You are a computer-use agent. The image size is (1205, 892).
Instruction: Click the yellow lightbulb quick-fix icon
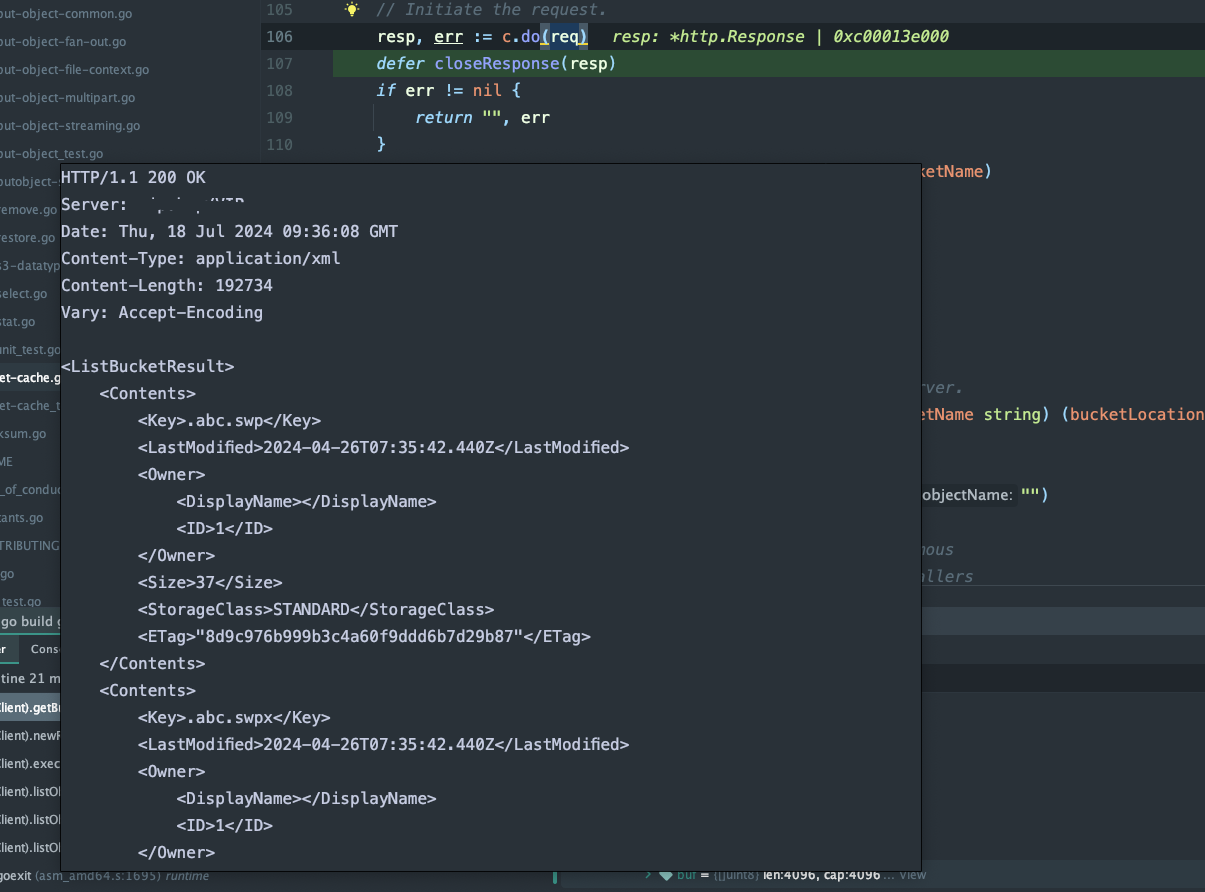click(x=351, y=9)
